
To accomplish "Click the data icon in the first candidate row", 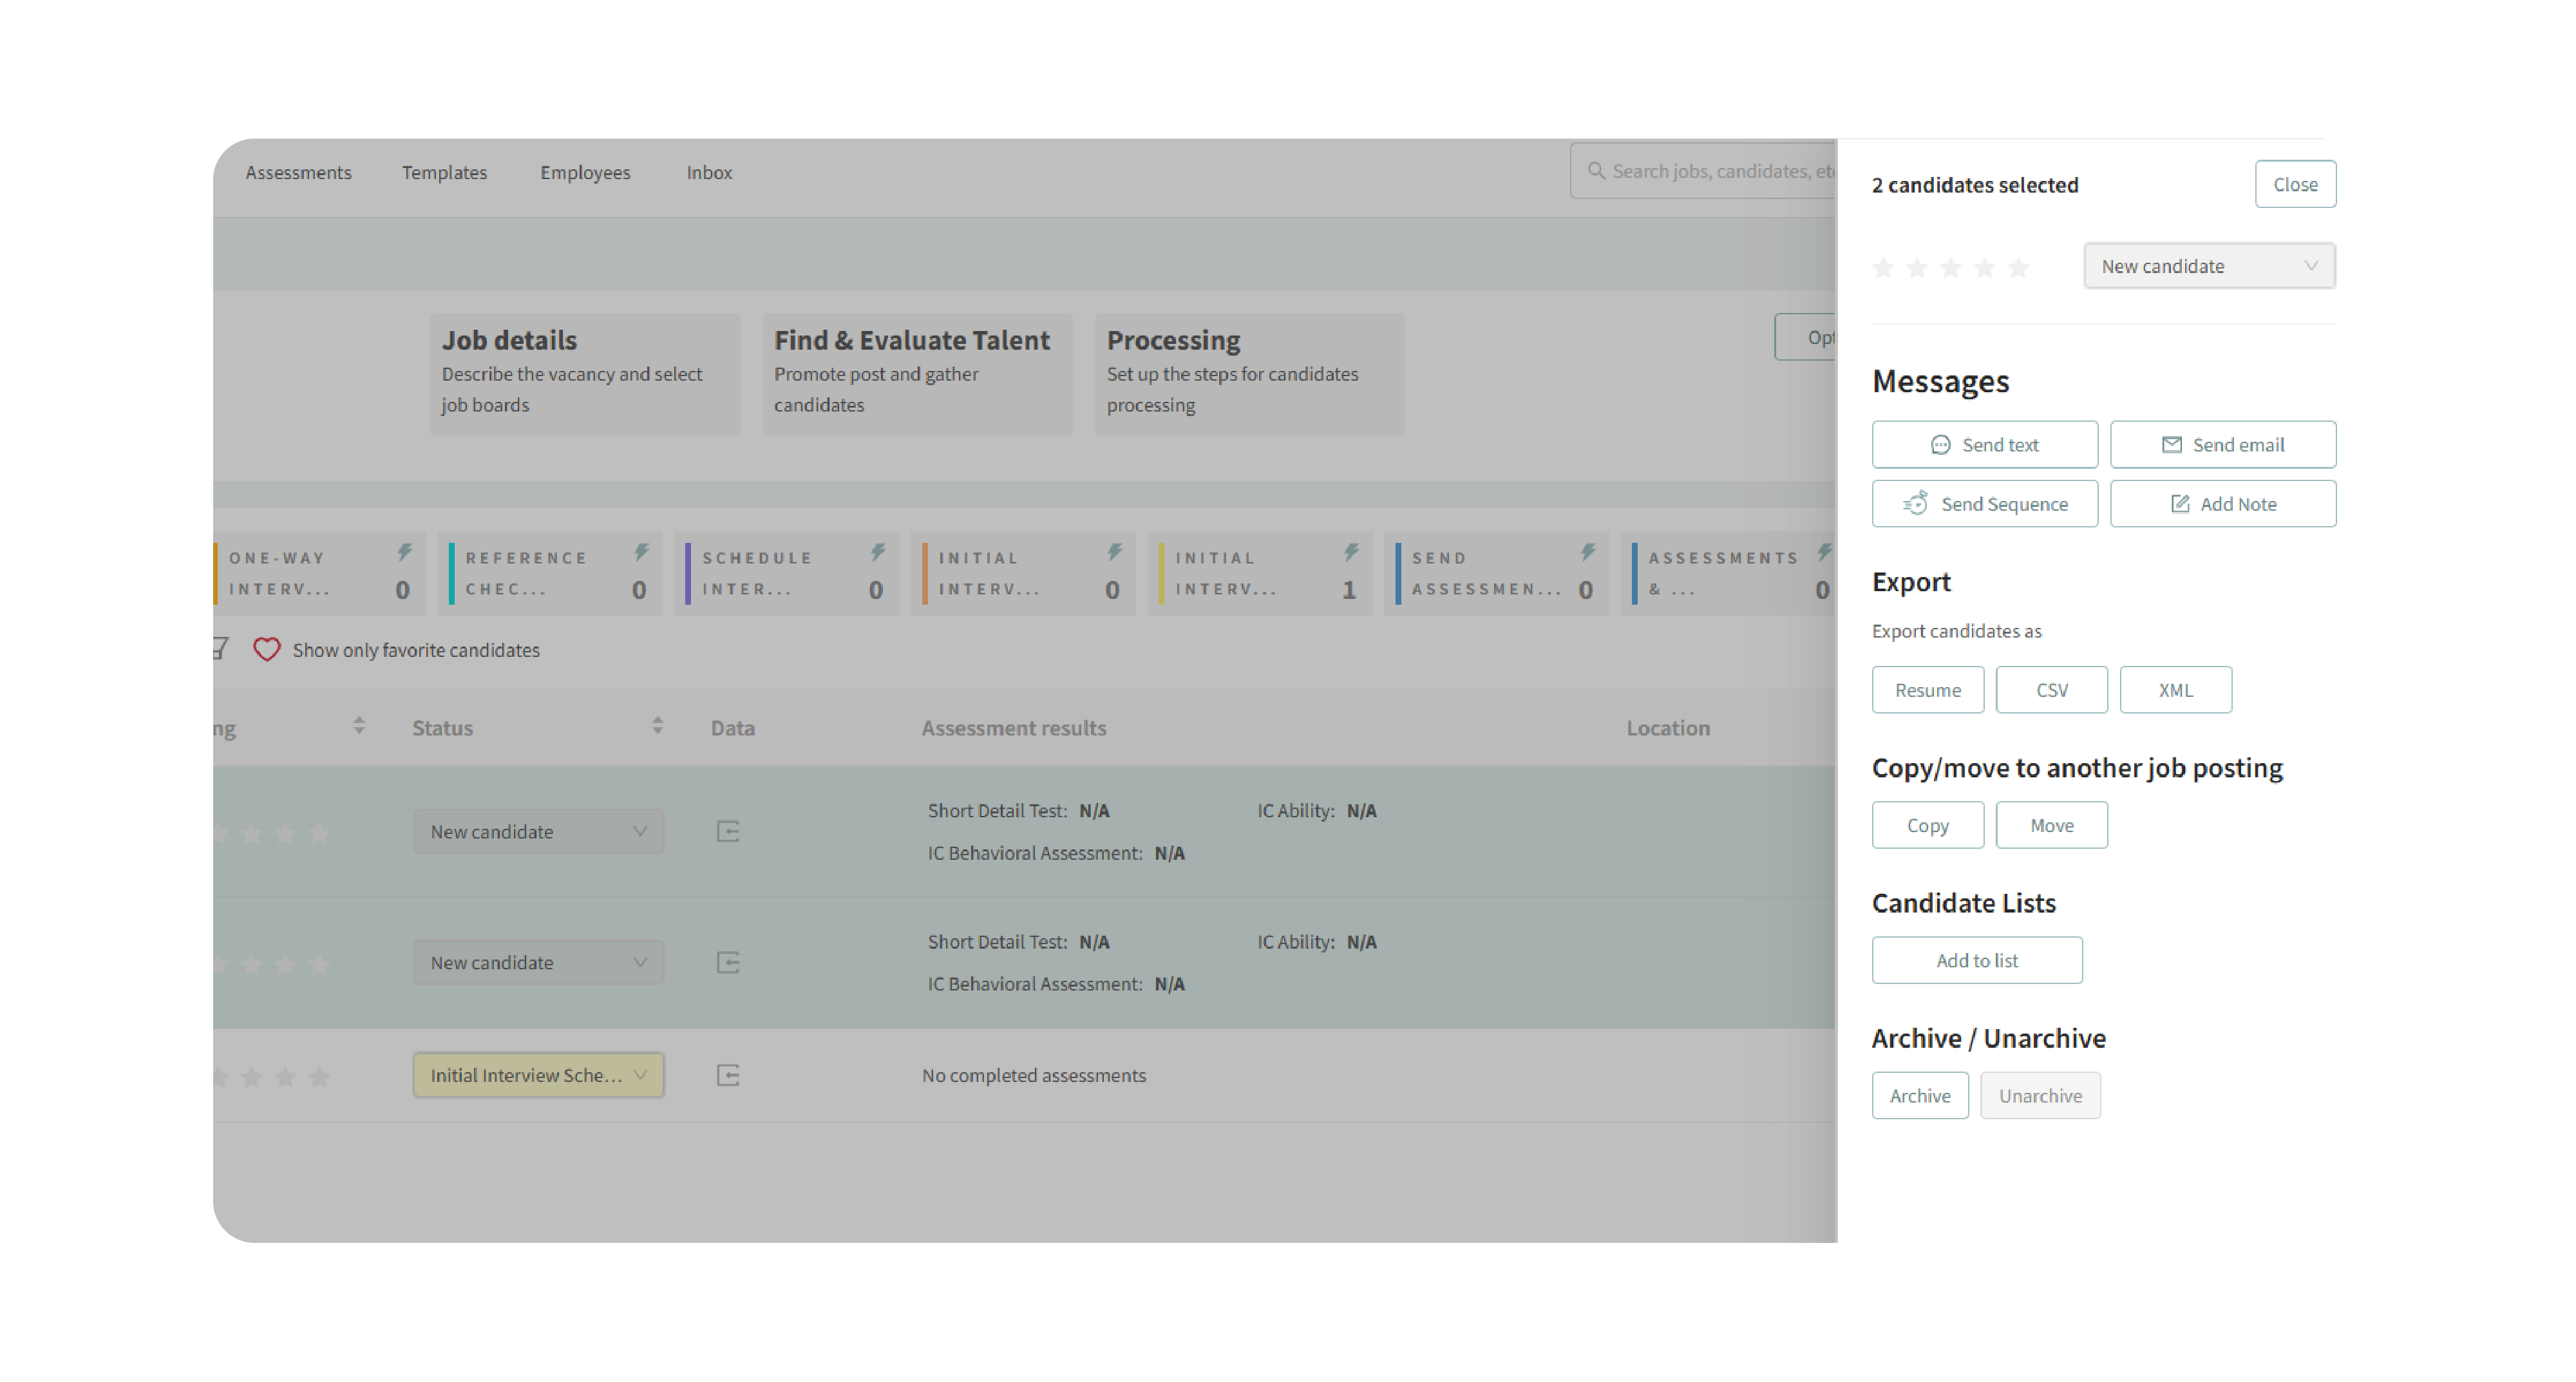I will point(728,831).
